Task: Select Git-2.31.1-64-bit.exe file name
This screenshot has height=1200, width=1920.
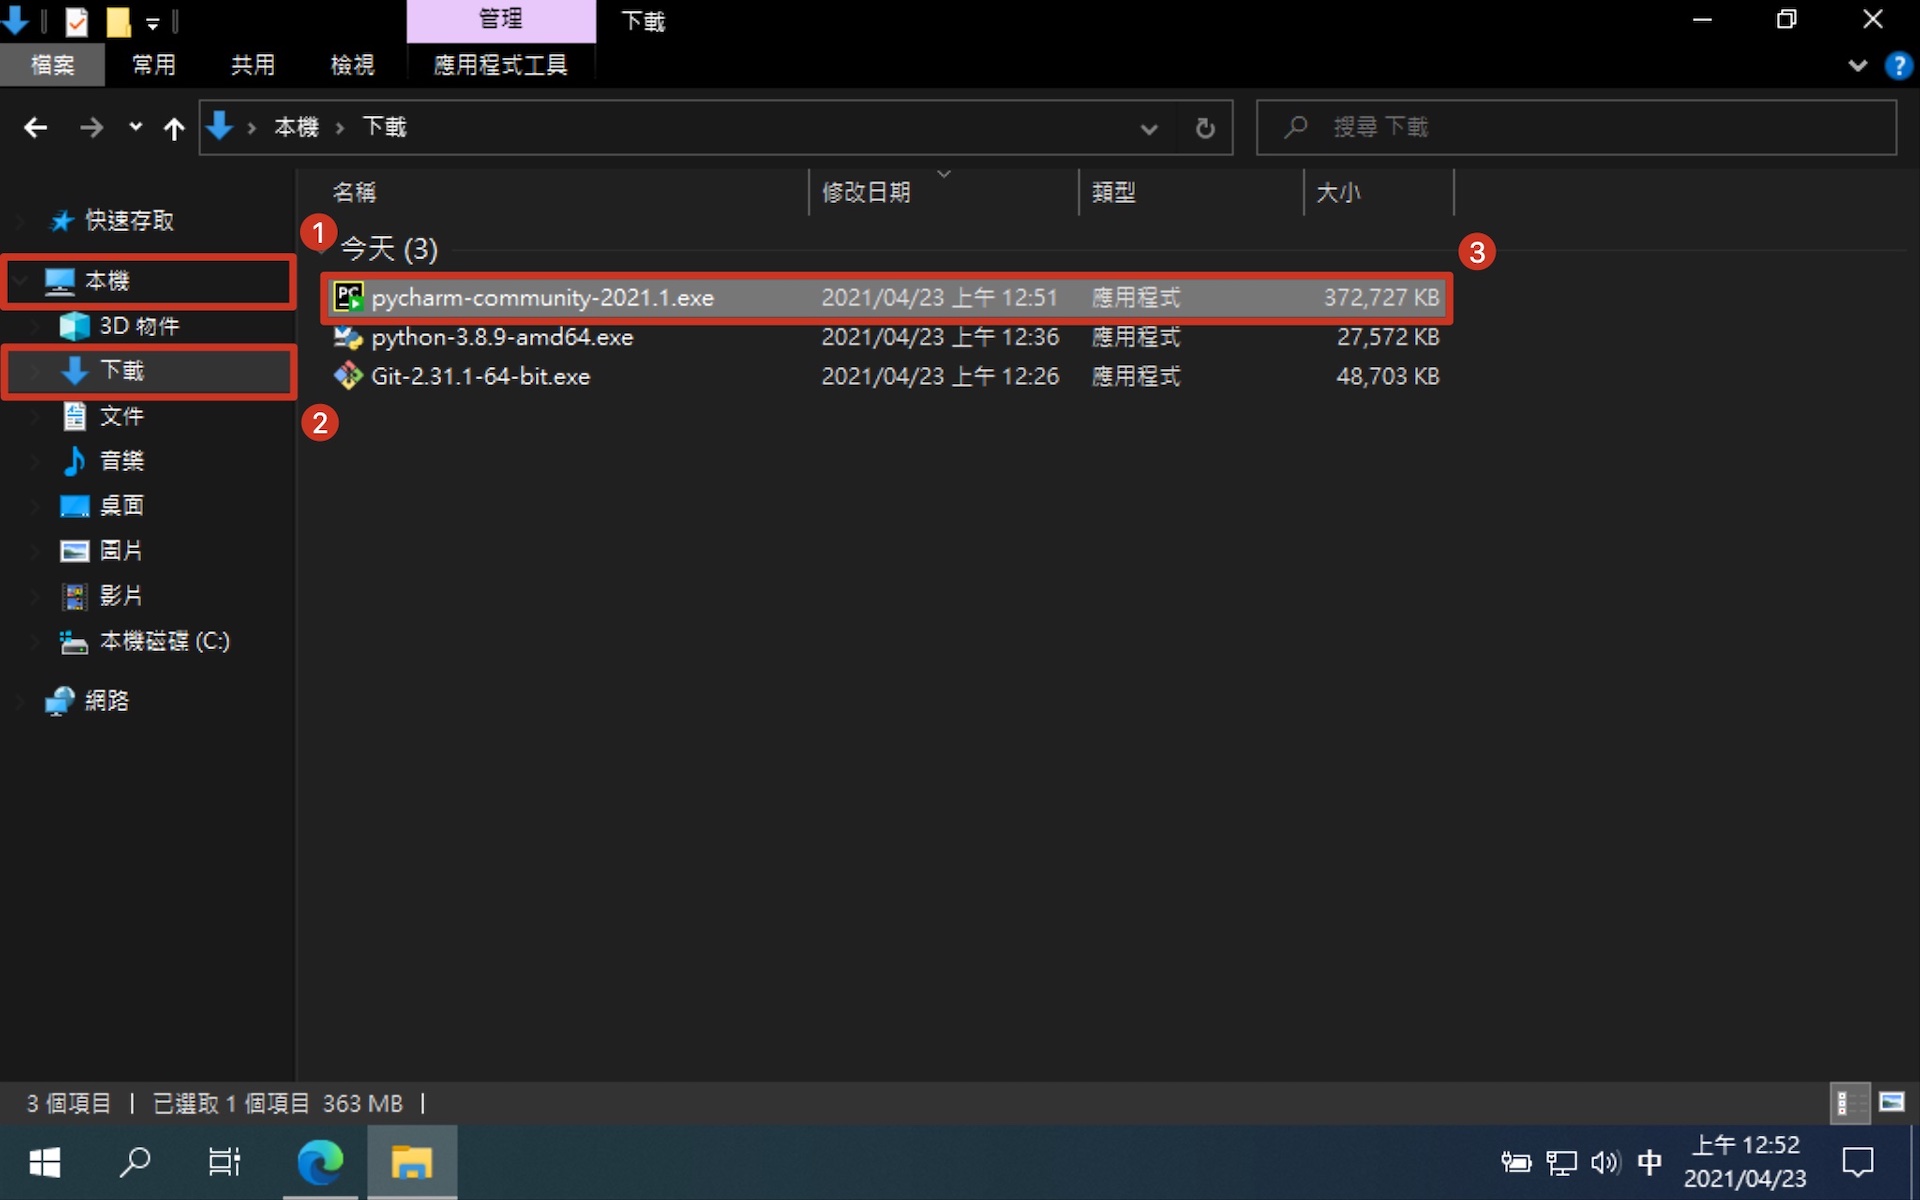Action: pyautogui.click(x=481, y=377)
